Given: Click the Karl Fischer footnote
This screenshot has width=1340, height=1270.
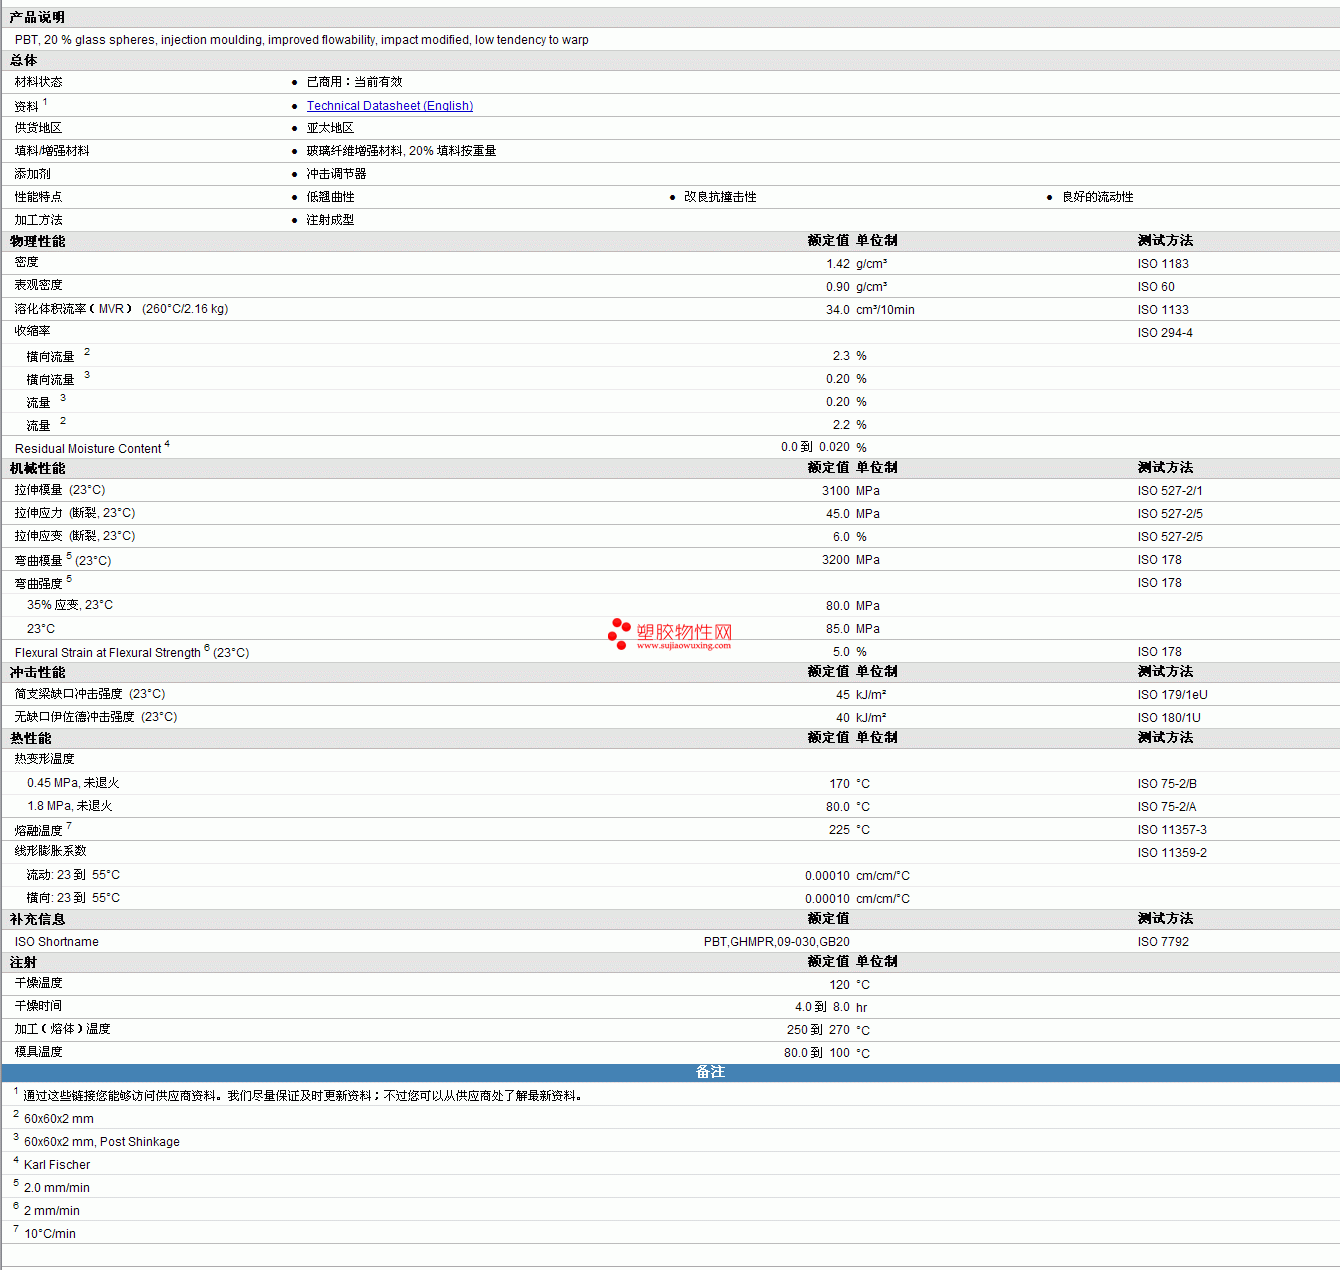Looking at the screenshot, I should point(57,1165).
